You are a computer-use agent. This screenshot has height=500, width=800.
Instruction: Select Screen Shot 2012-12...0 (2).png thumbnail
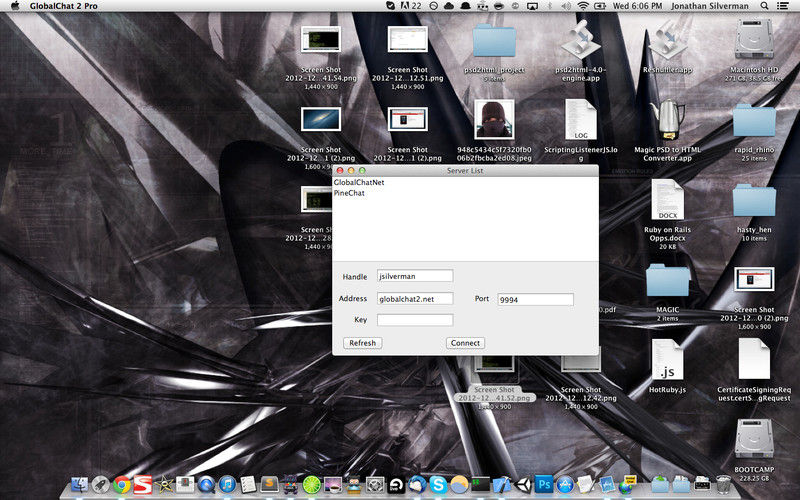[x=754, y=279]
